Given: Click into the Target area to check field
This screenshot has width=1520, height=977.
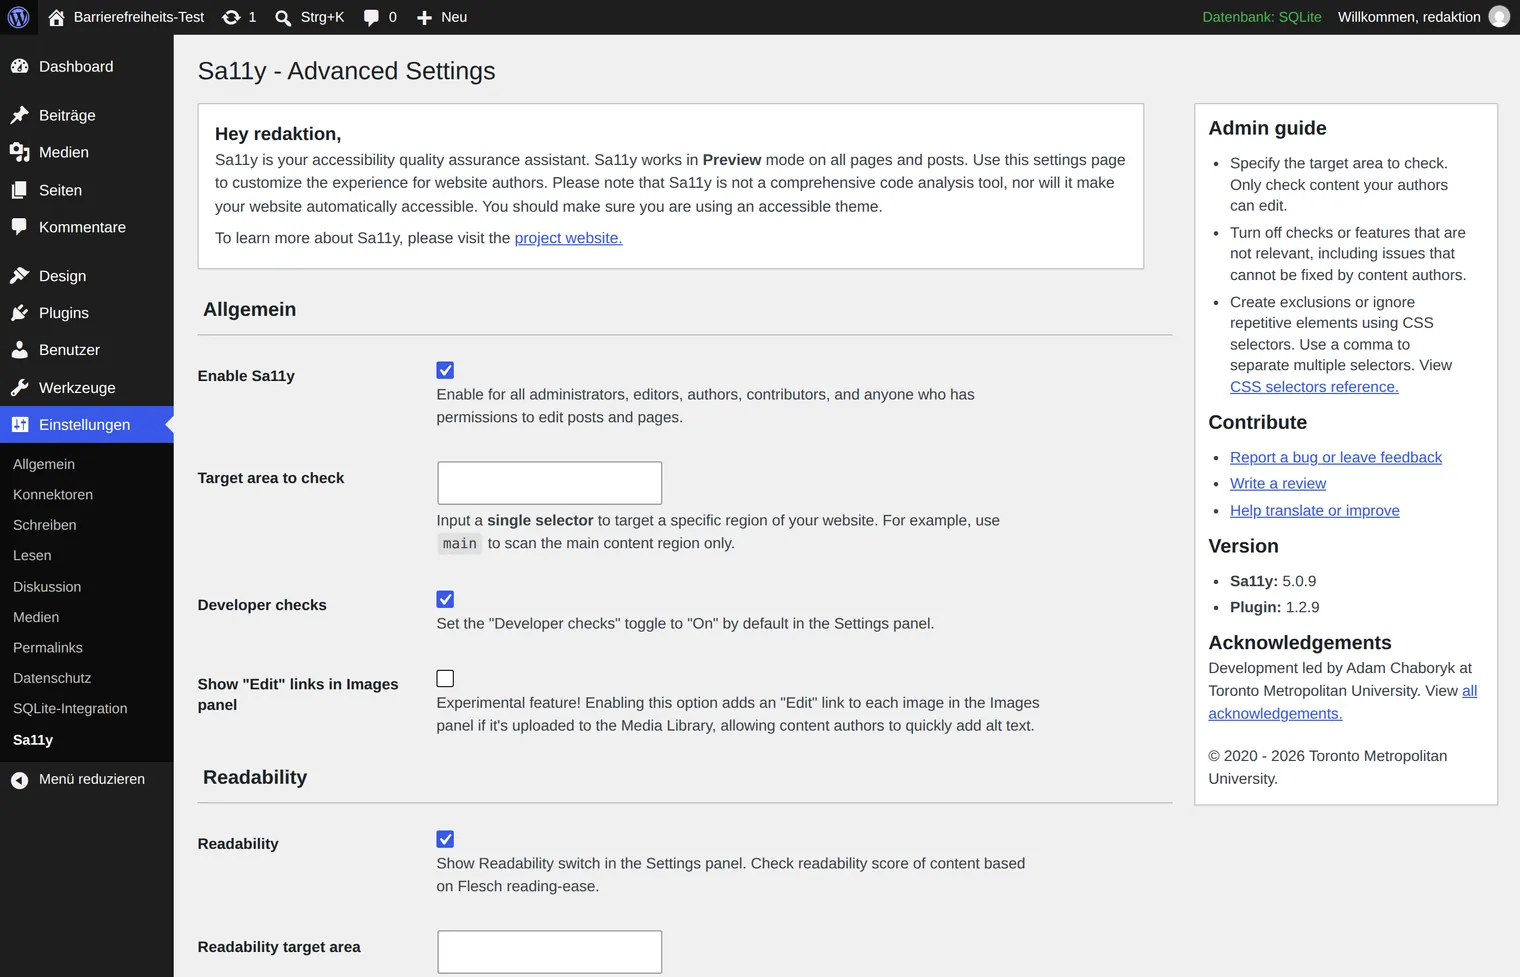Looking at the screenshot, I should 550,483.
